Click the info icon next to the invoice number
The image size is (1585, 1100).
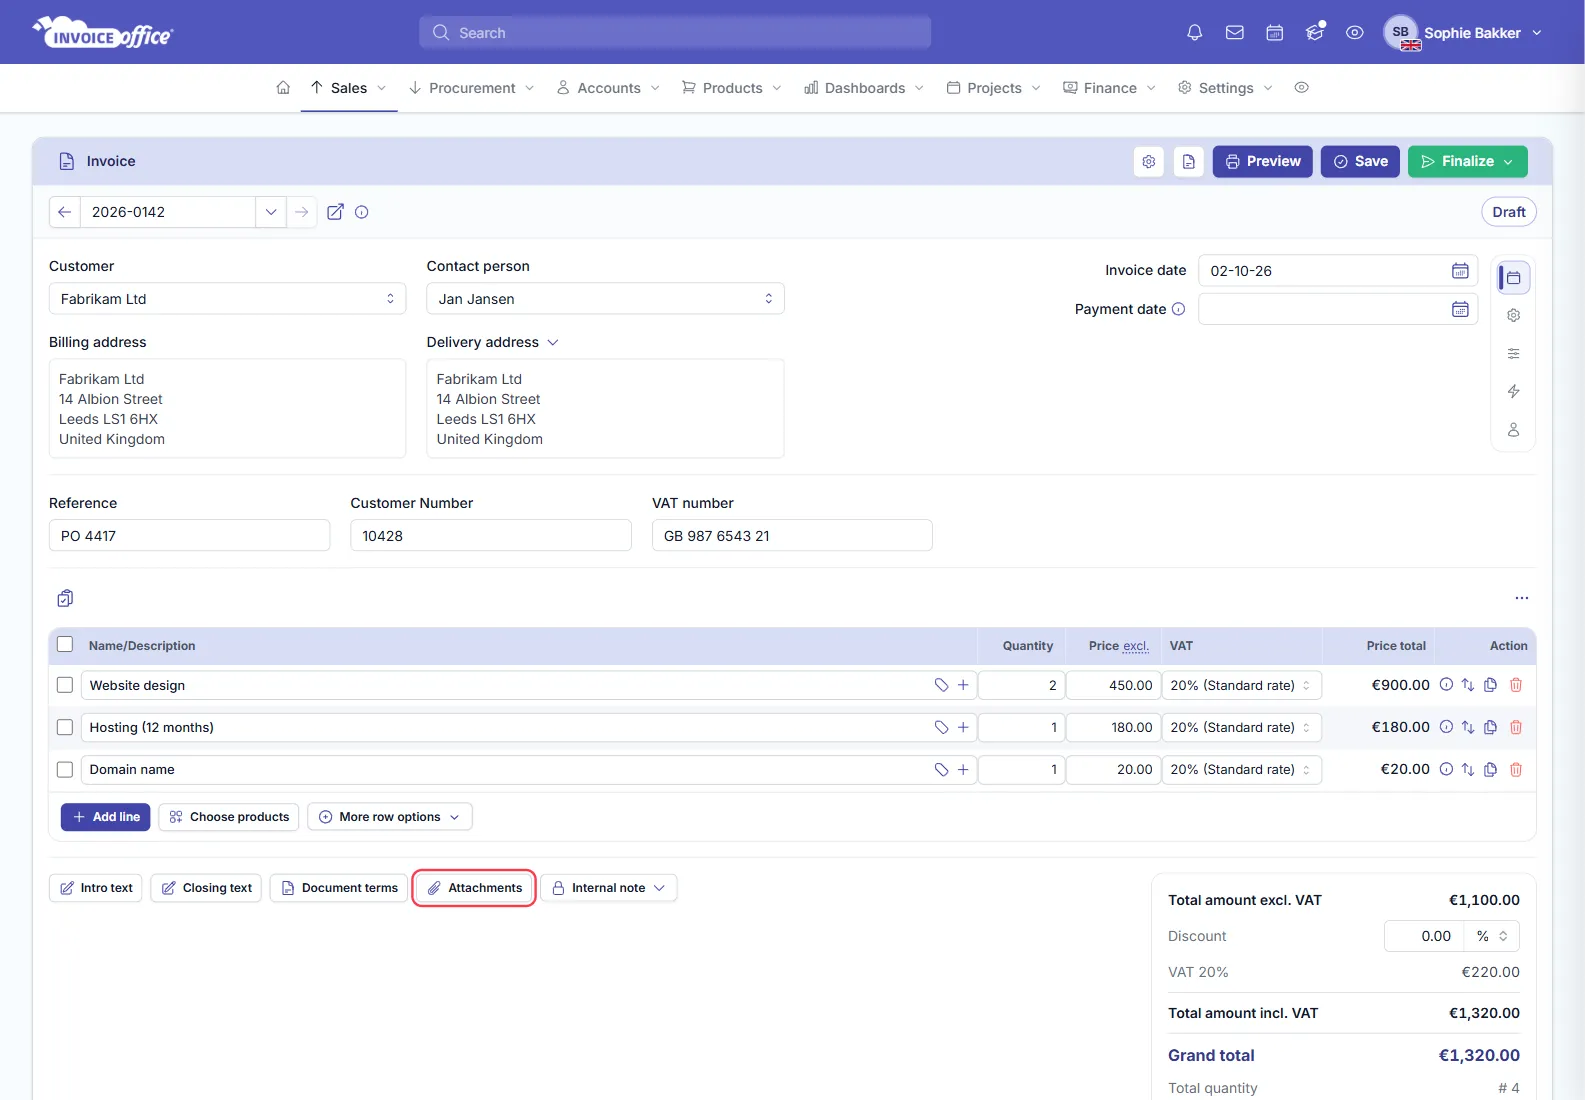coord(362,212)
